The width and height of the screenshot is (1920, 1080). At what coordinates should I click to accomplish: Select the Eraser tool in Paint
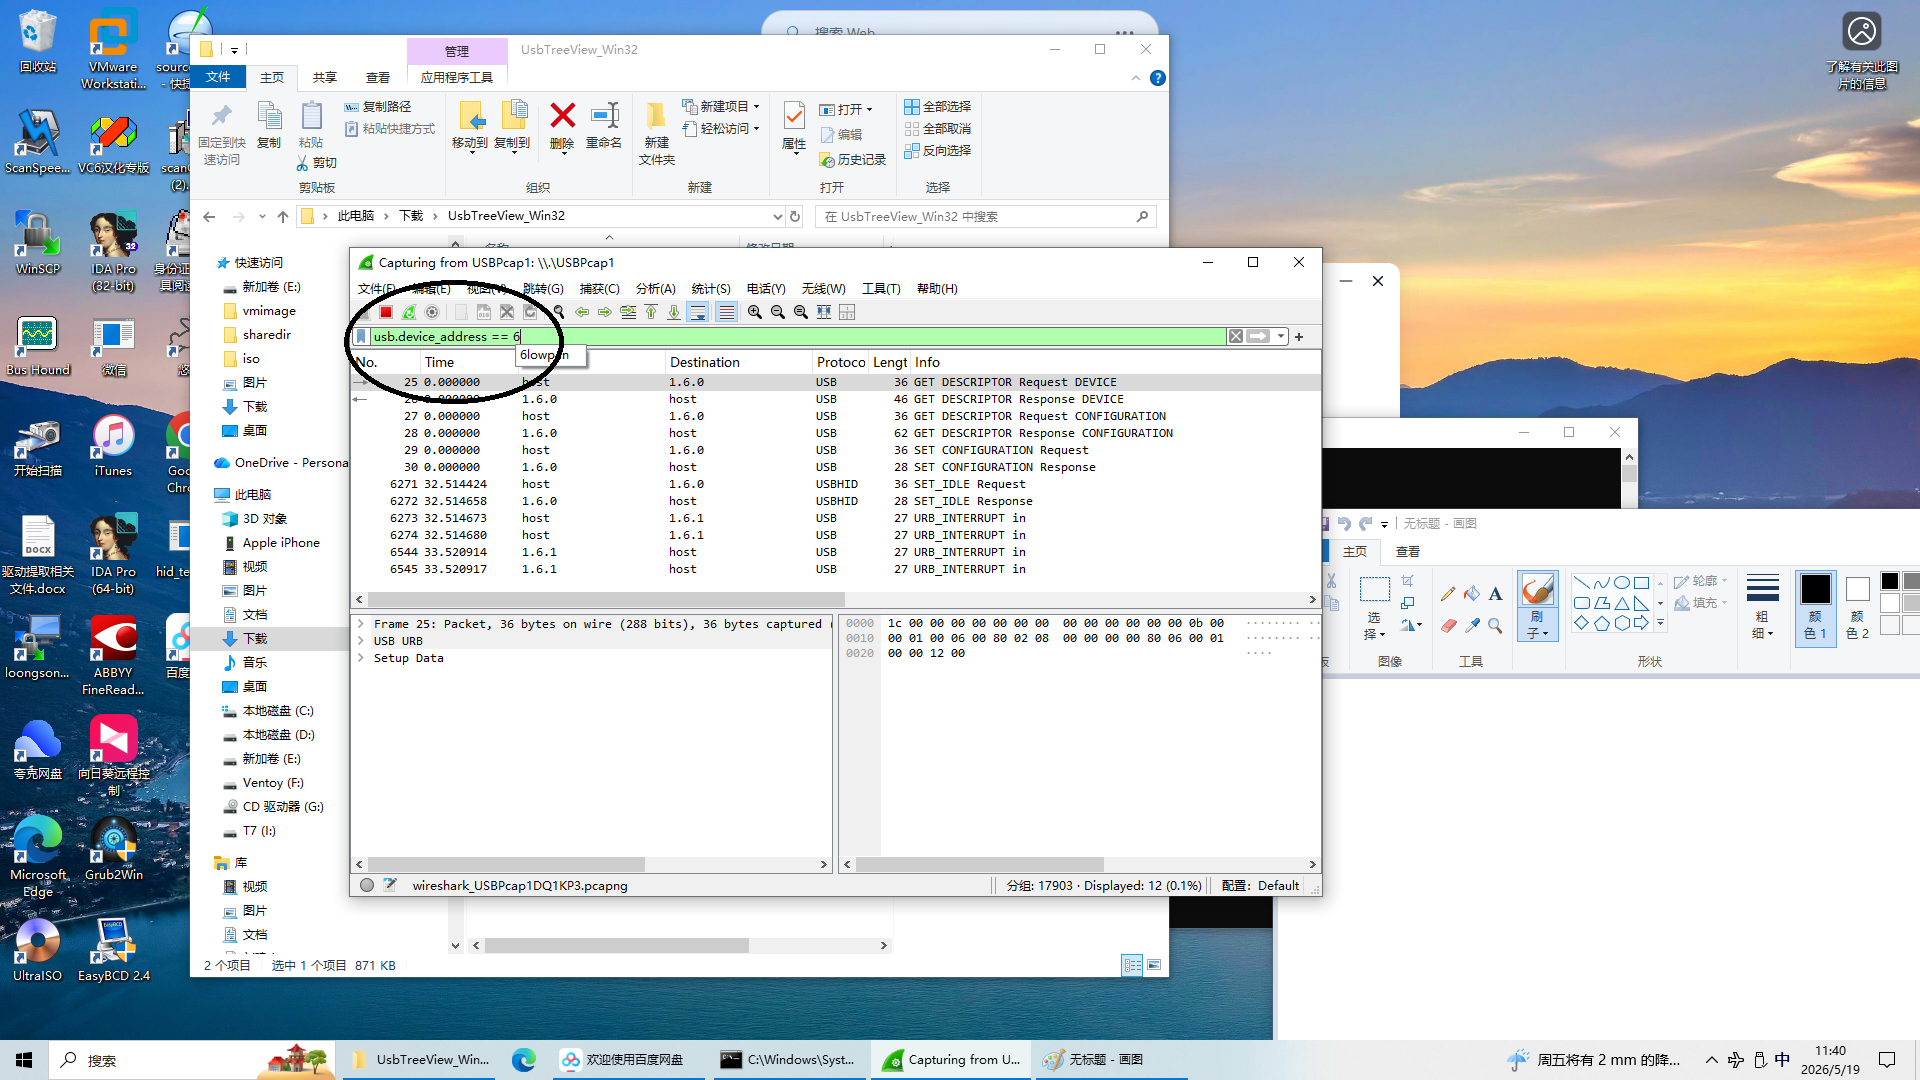1448,625
